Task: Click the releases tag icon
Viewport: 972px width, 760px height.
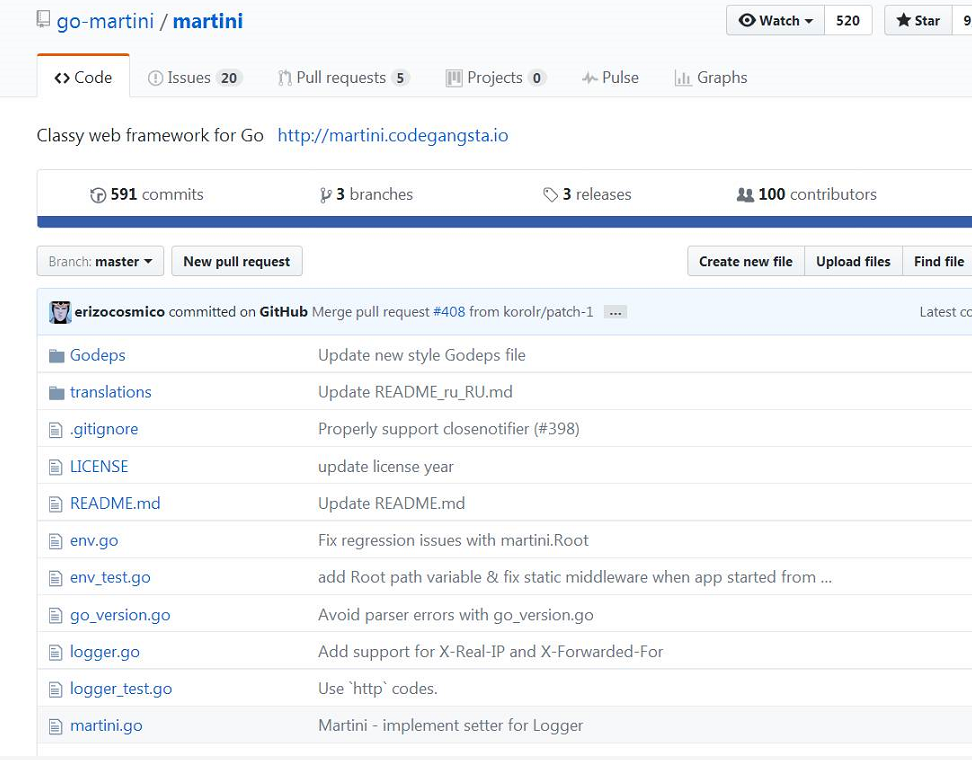Action: (550, 195)
